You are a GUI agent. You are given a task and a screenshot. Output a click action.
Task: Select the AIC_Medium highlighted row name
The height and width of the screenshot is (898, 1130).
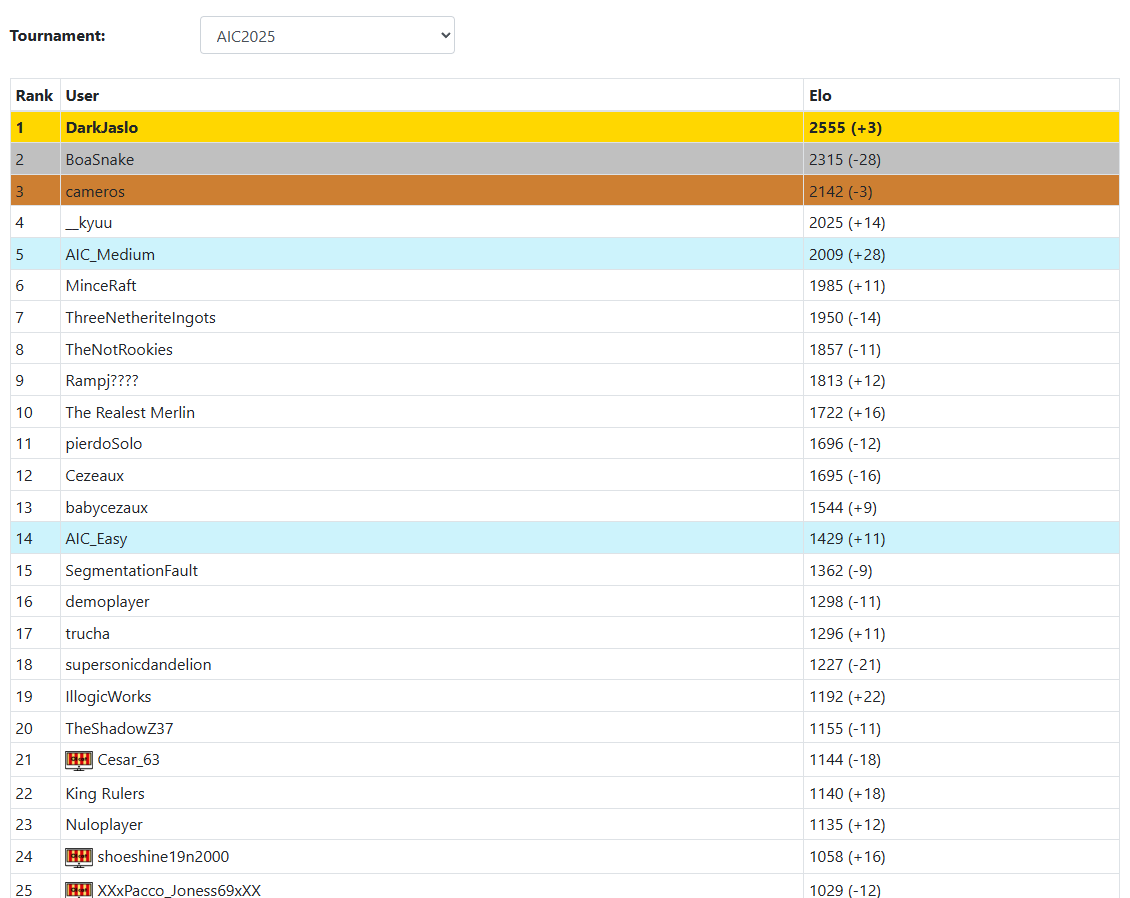pyautogui.click(x=110, y=255)
